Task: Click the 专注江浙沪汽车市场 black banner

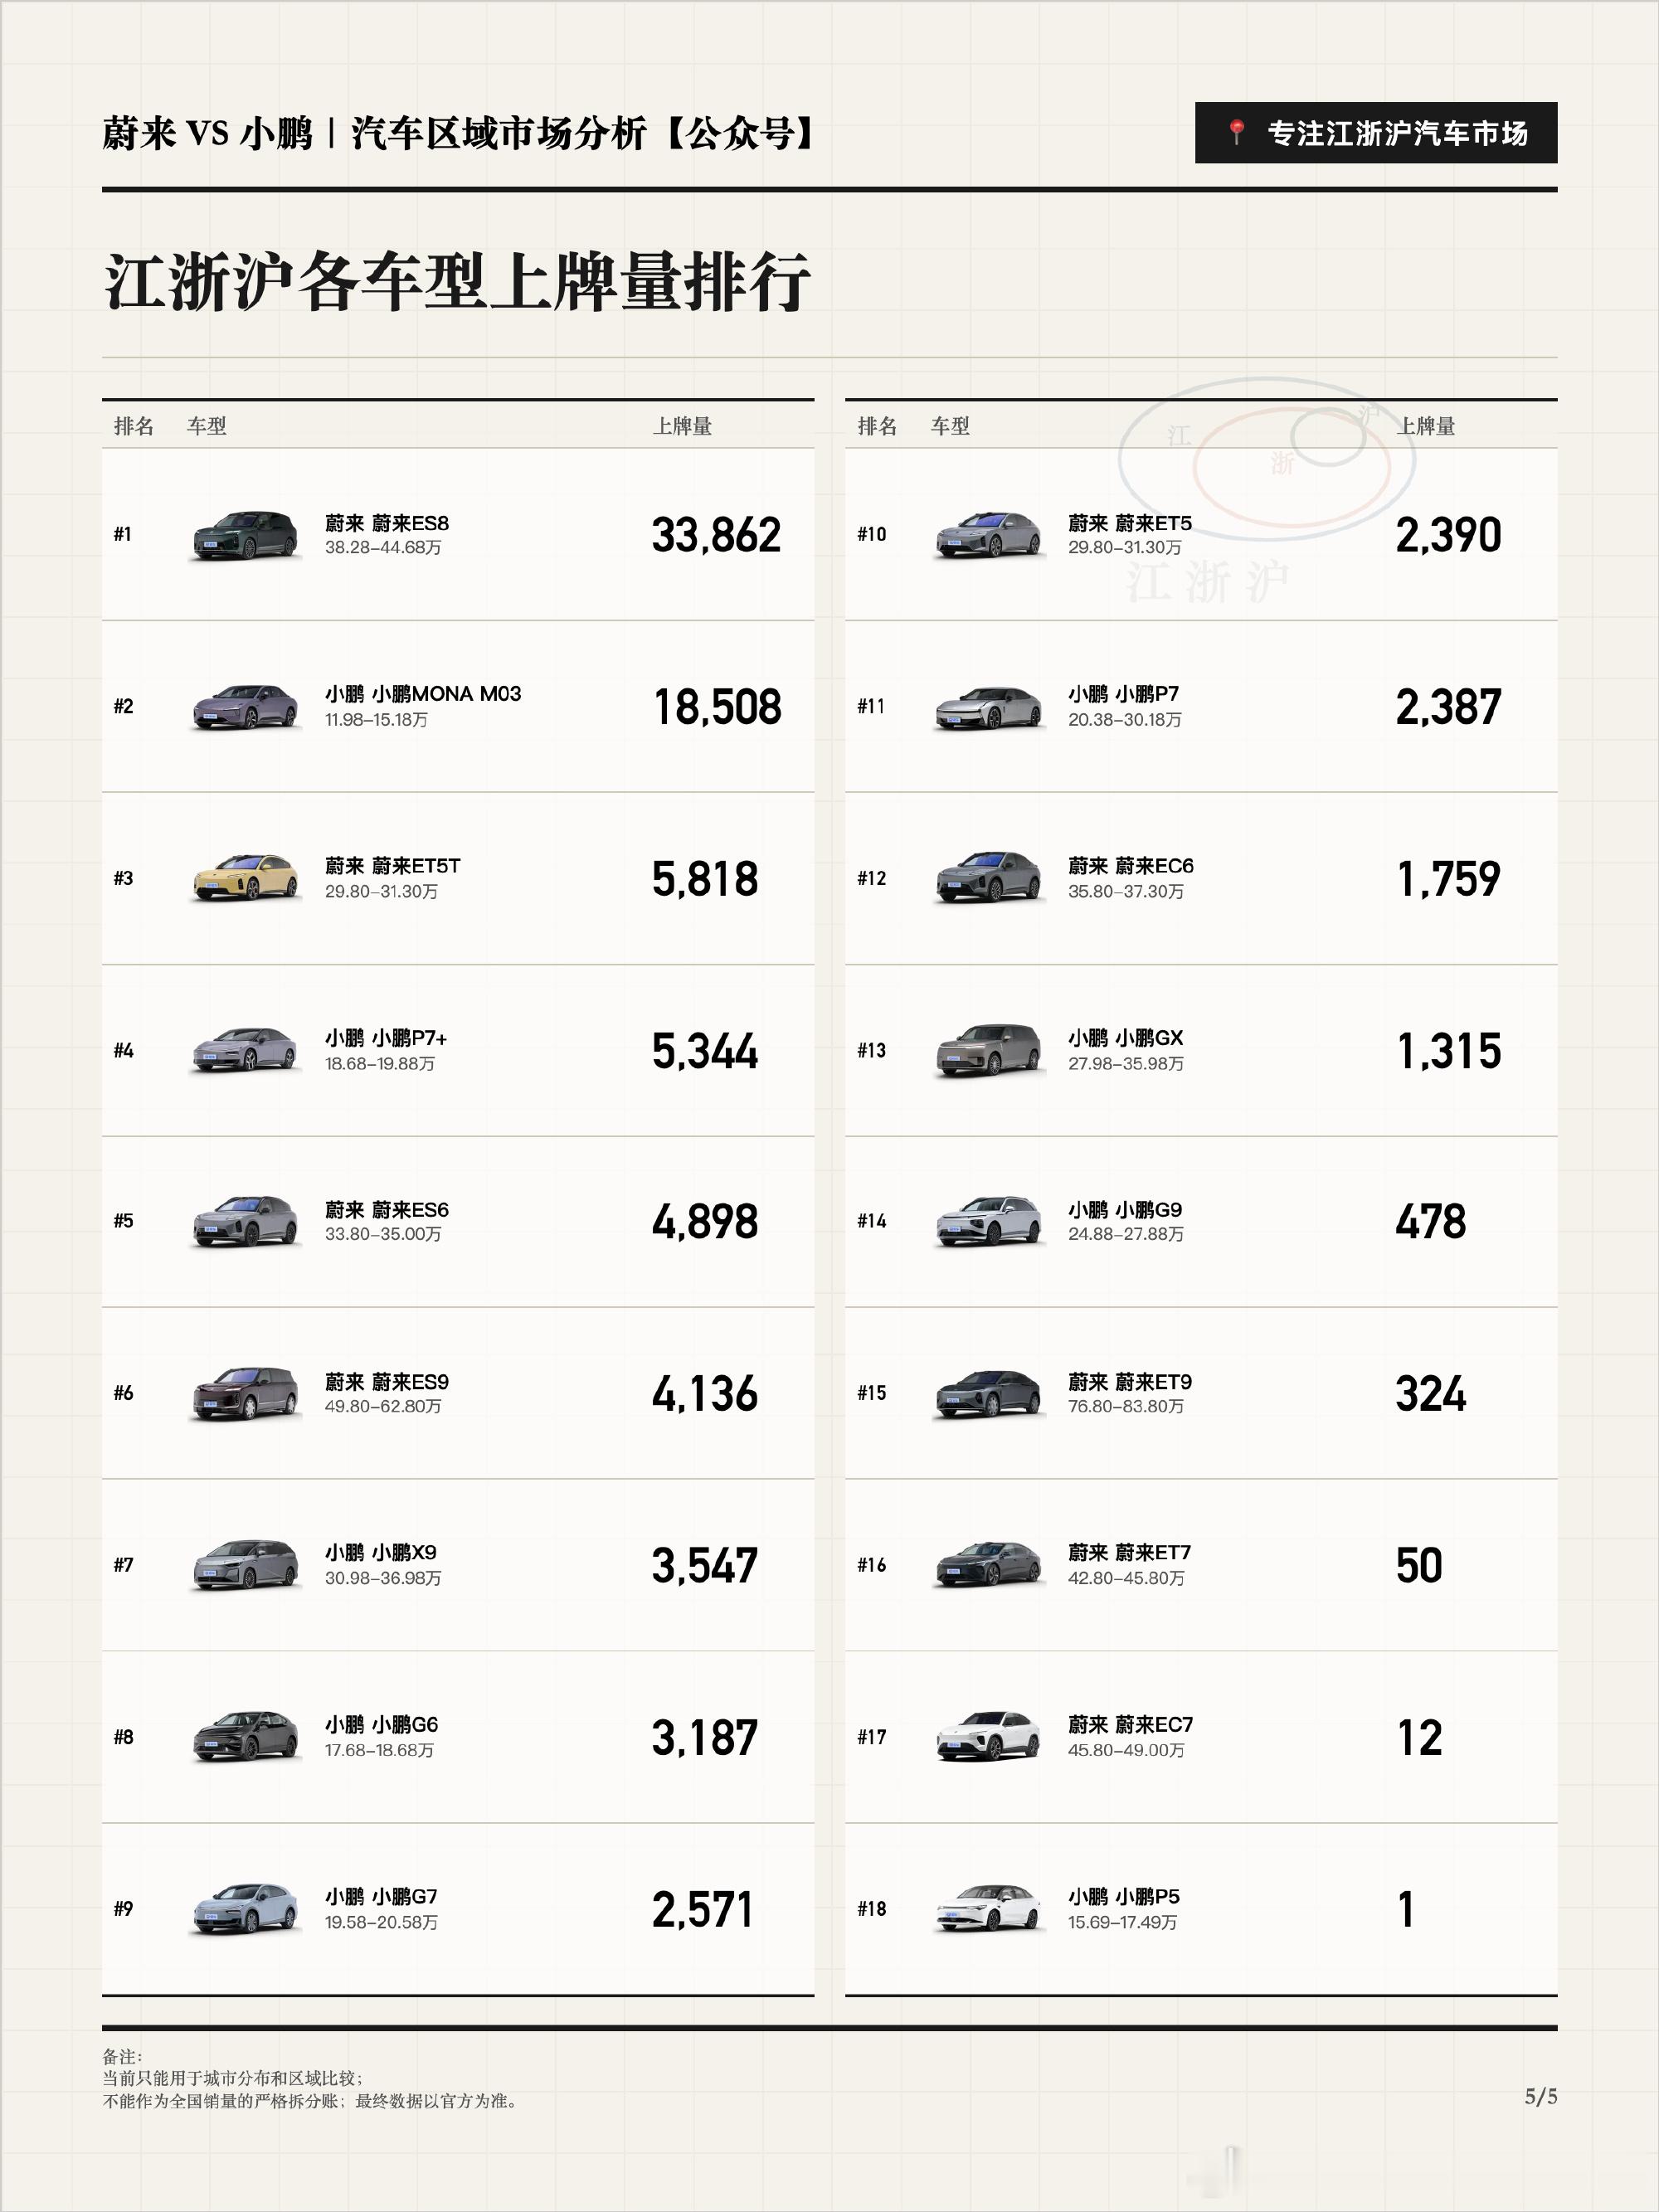Action: point(1376,133)
